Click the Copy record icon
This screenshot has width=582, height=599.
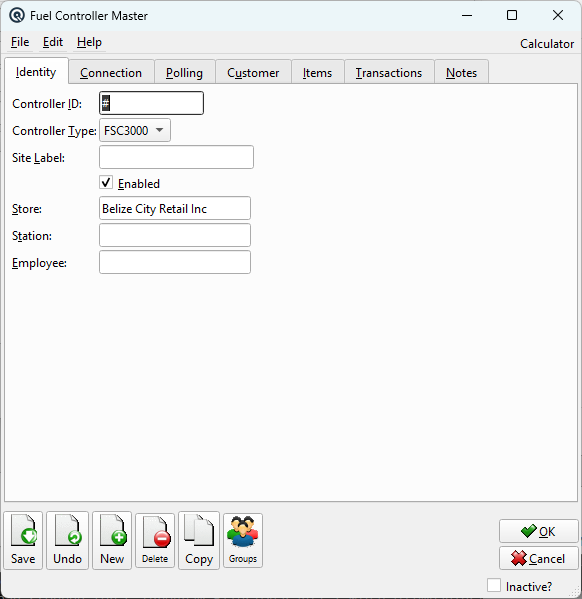[x=199, y=540]
